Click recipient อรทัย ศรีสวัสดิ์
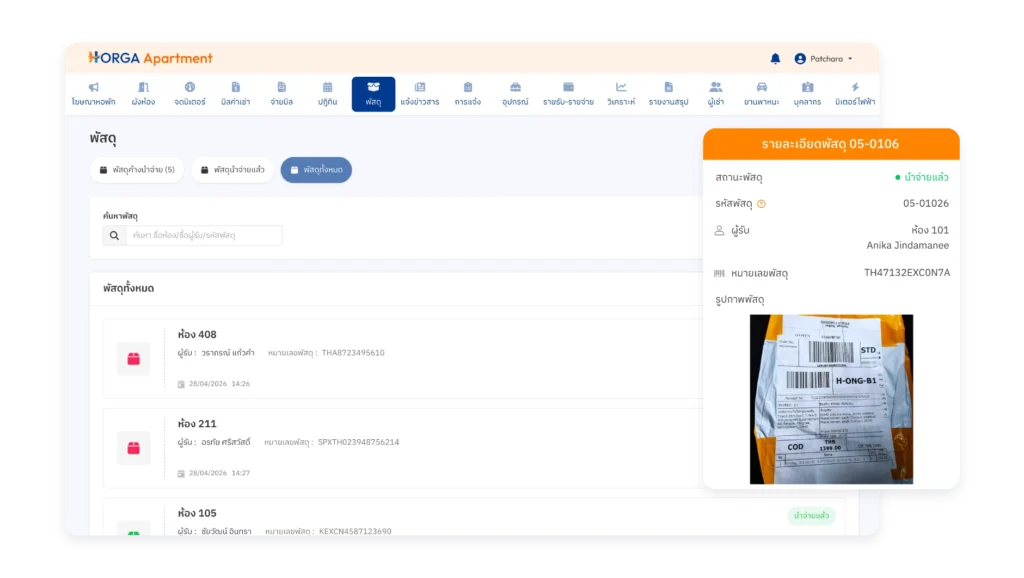1024x578 pixels. point(226,442)
